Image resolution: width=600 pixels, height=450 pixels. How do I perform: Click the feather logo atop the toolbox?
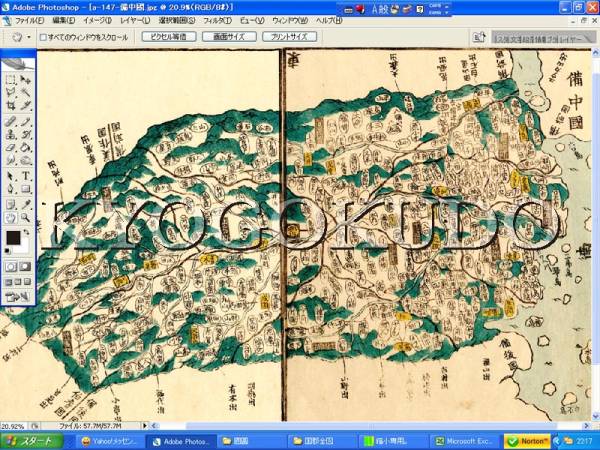[x=18, y=64]
